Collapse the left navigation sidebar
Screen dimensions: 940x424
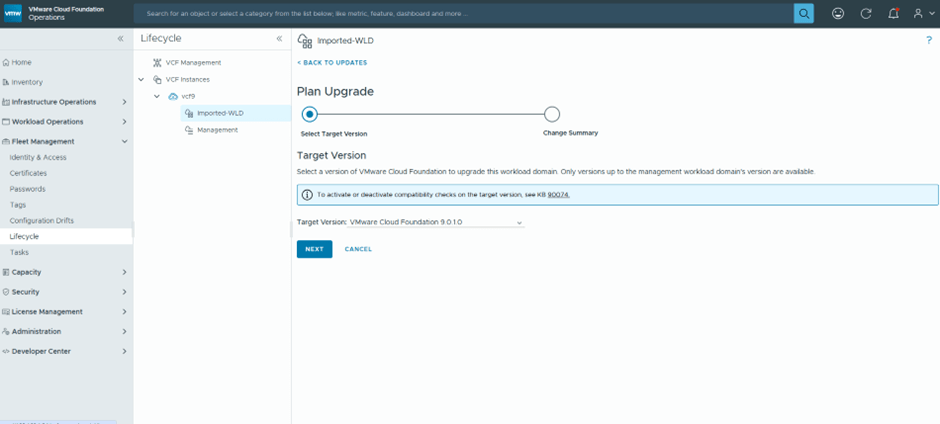point(121,38)
